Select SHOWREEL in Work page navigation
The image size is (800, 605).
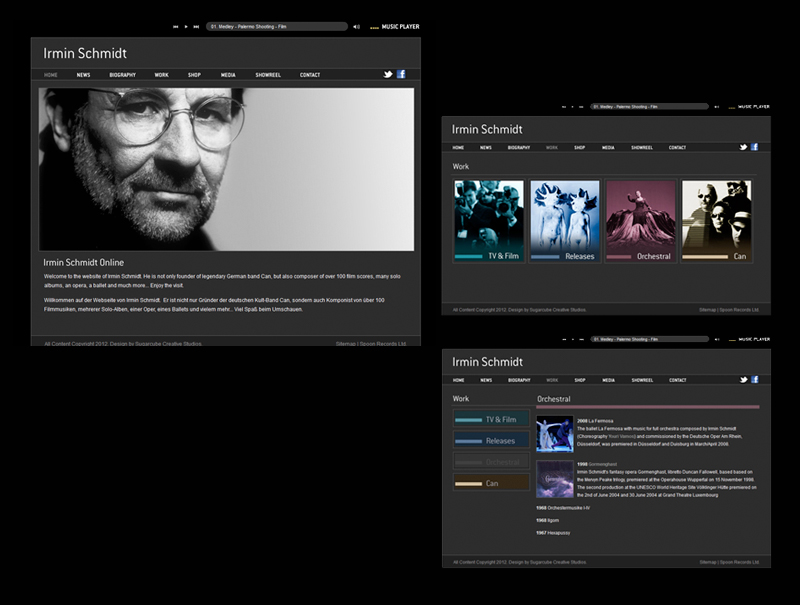(x=642, y=148)
